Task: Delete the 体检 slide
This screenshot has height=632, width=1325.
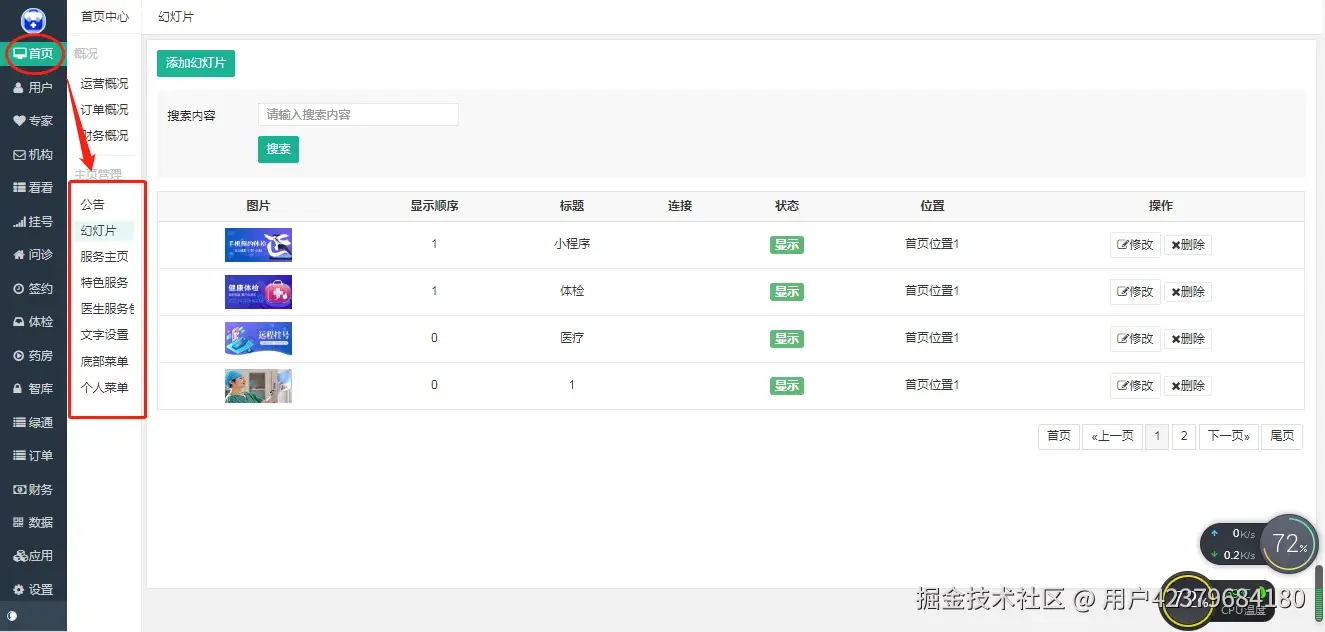Action: pyautogui.click(x=1188, y=292)
